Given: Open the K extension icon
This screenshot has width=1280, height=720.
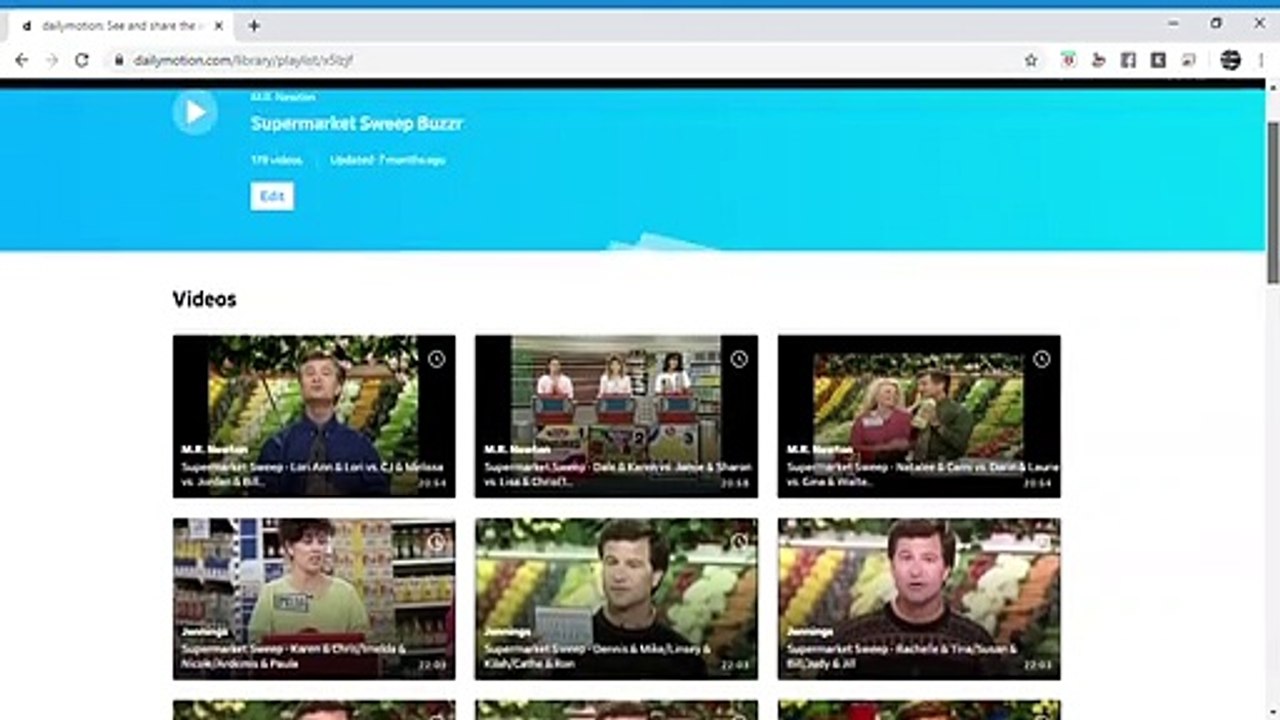Looking at the screenshot, I should coord(1158,60).
